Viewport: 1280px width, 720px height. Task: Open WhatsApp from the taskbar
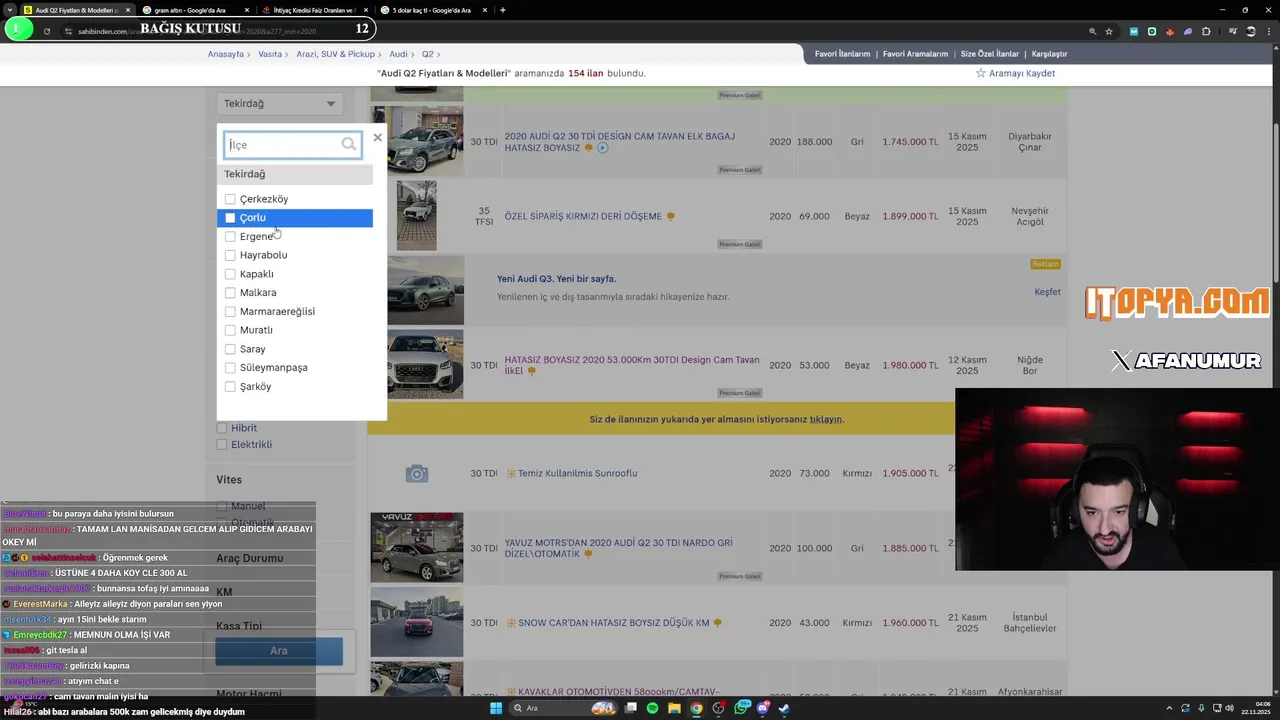click(x=742, y=708)
